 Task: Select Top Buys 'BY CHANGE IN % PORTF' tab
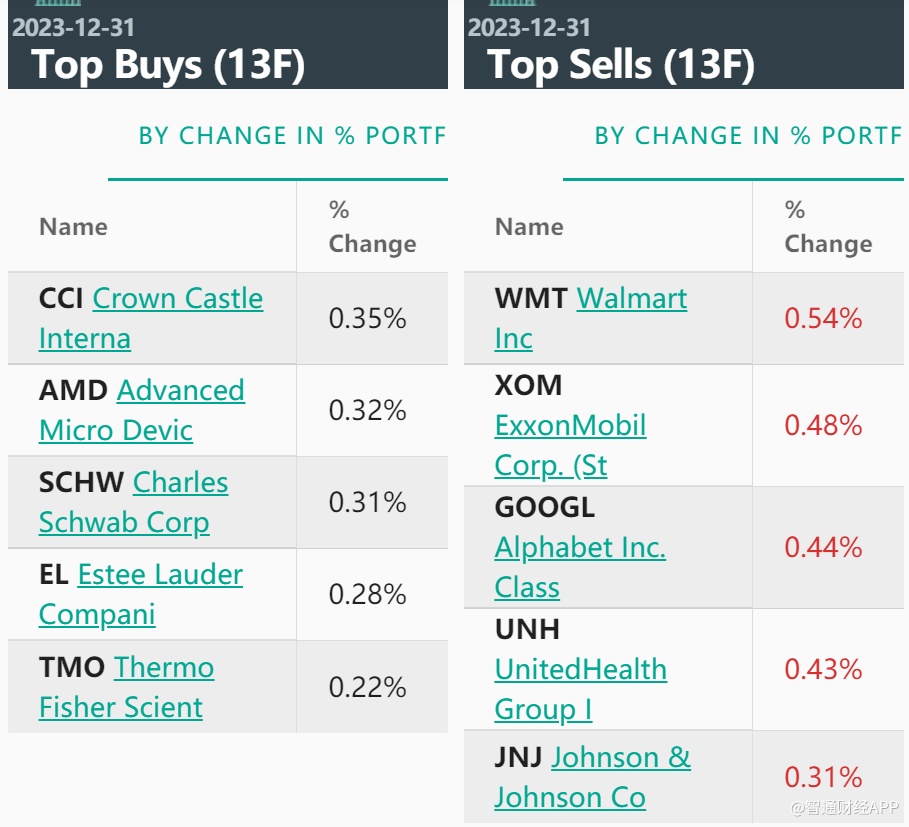[x=292, y=137]
